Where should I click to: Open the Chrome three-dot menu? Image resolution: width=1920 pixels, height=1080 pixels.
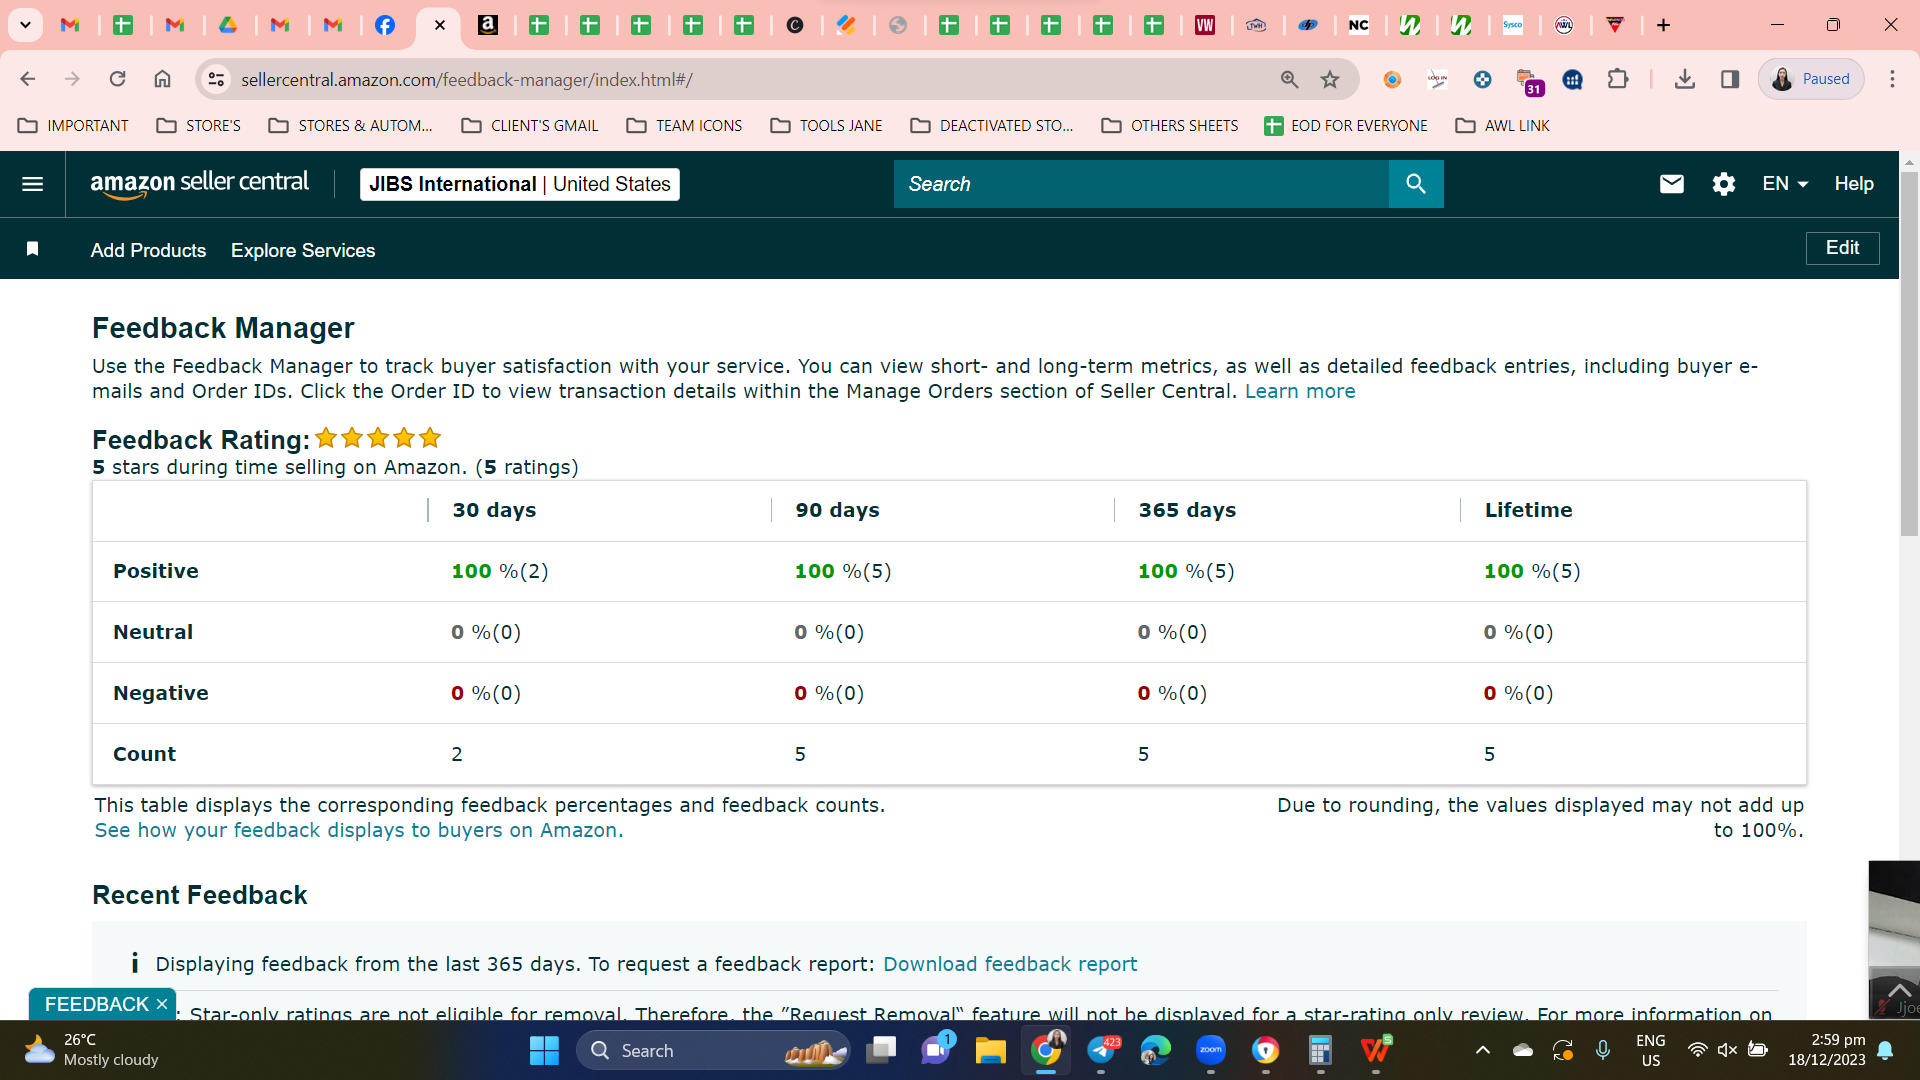tap(1892, 79)
